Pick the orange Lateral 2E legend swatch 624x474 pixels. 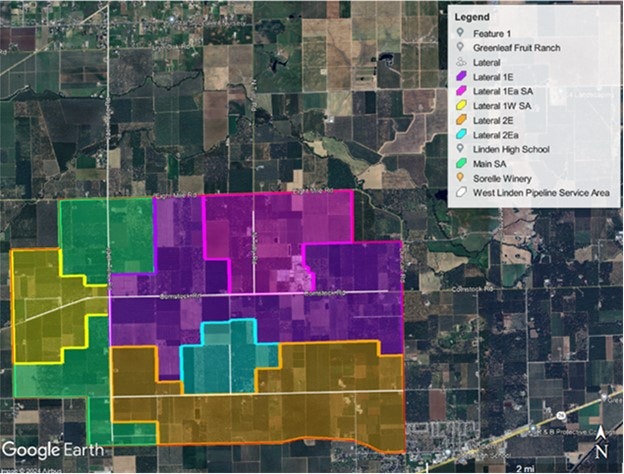click(x=459, y=120)
